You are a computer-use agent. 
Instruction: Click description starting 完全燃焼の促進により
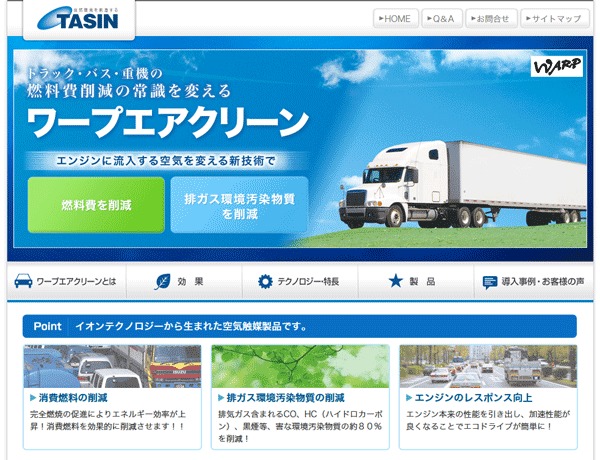pyautogui.click(x=108, y=420)
